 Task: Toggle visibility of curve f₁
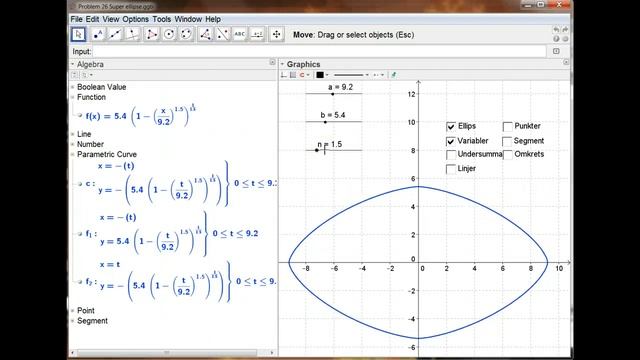(80, 234)
